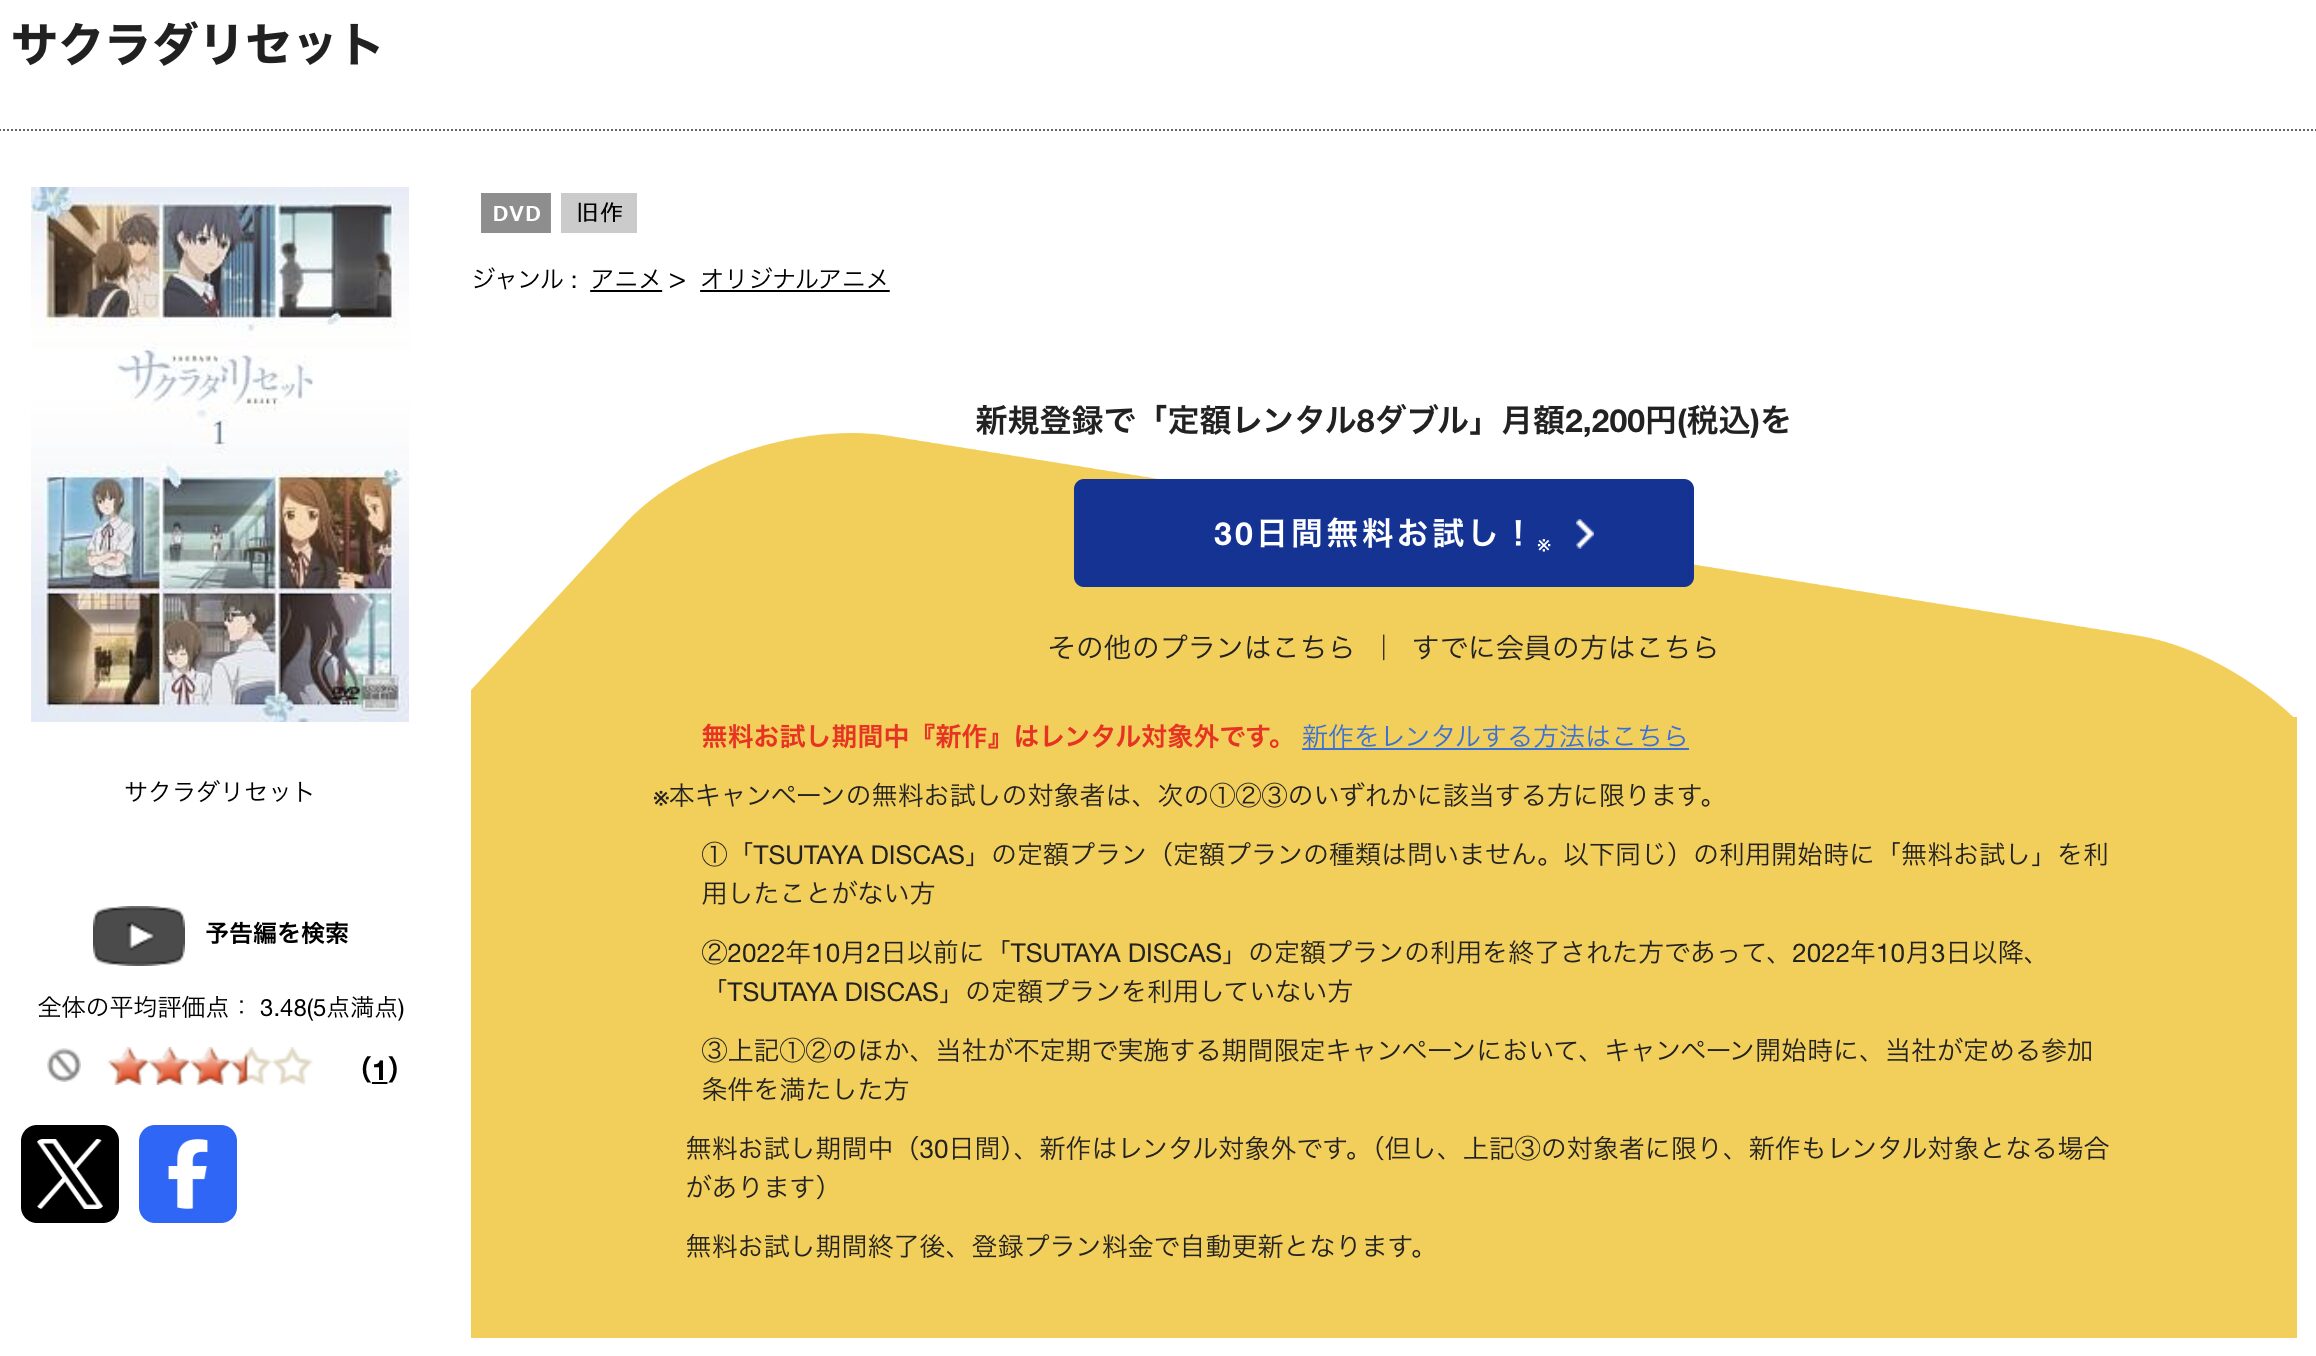Rate title with the third star
Image resolution: width=2316 pixels, height=1356 pixels.
[x=211, y=1067]
